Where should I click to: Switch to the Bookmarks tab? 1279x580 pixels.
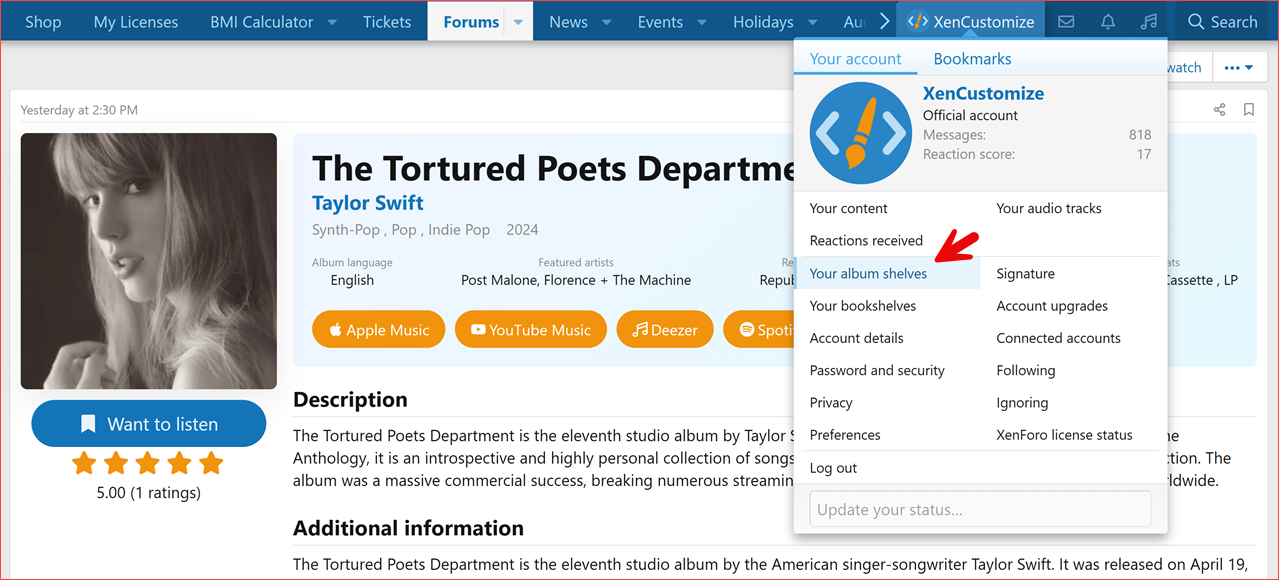tap(972, 59)
